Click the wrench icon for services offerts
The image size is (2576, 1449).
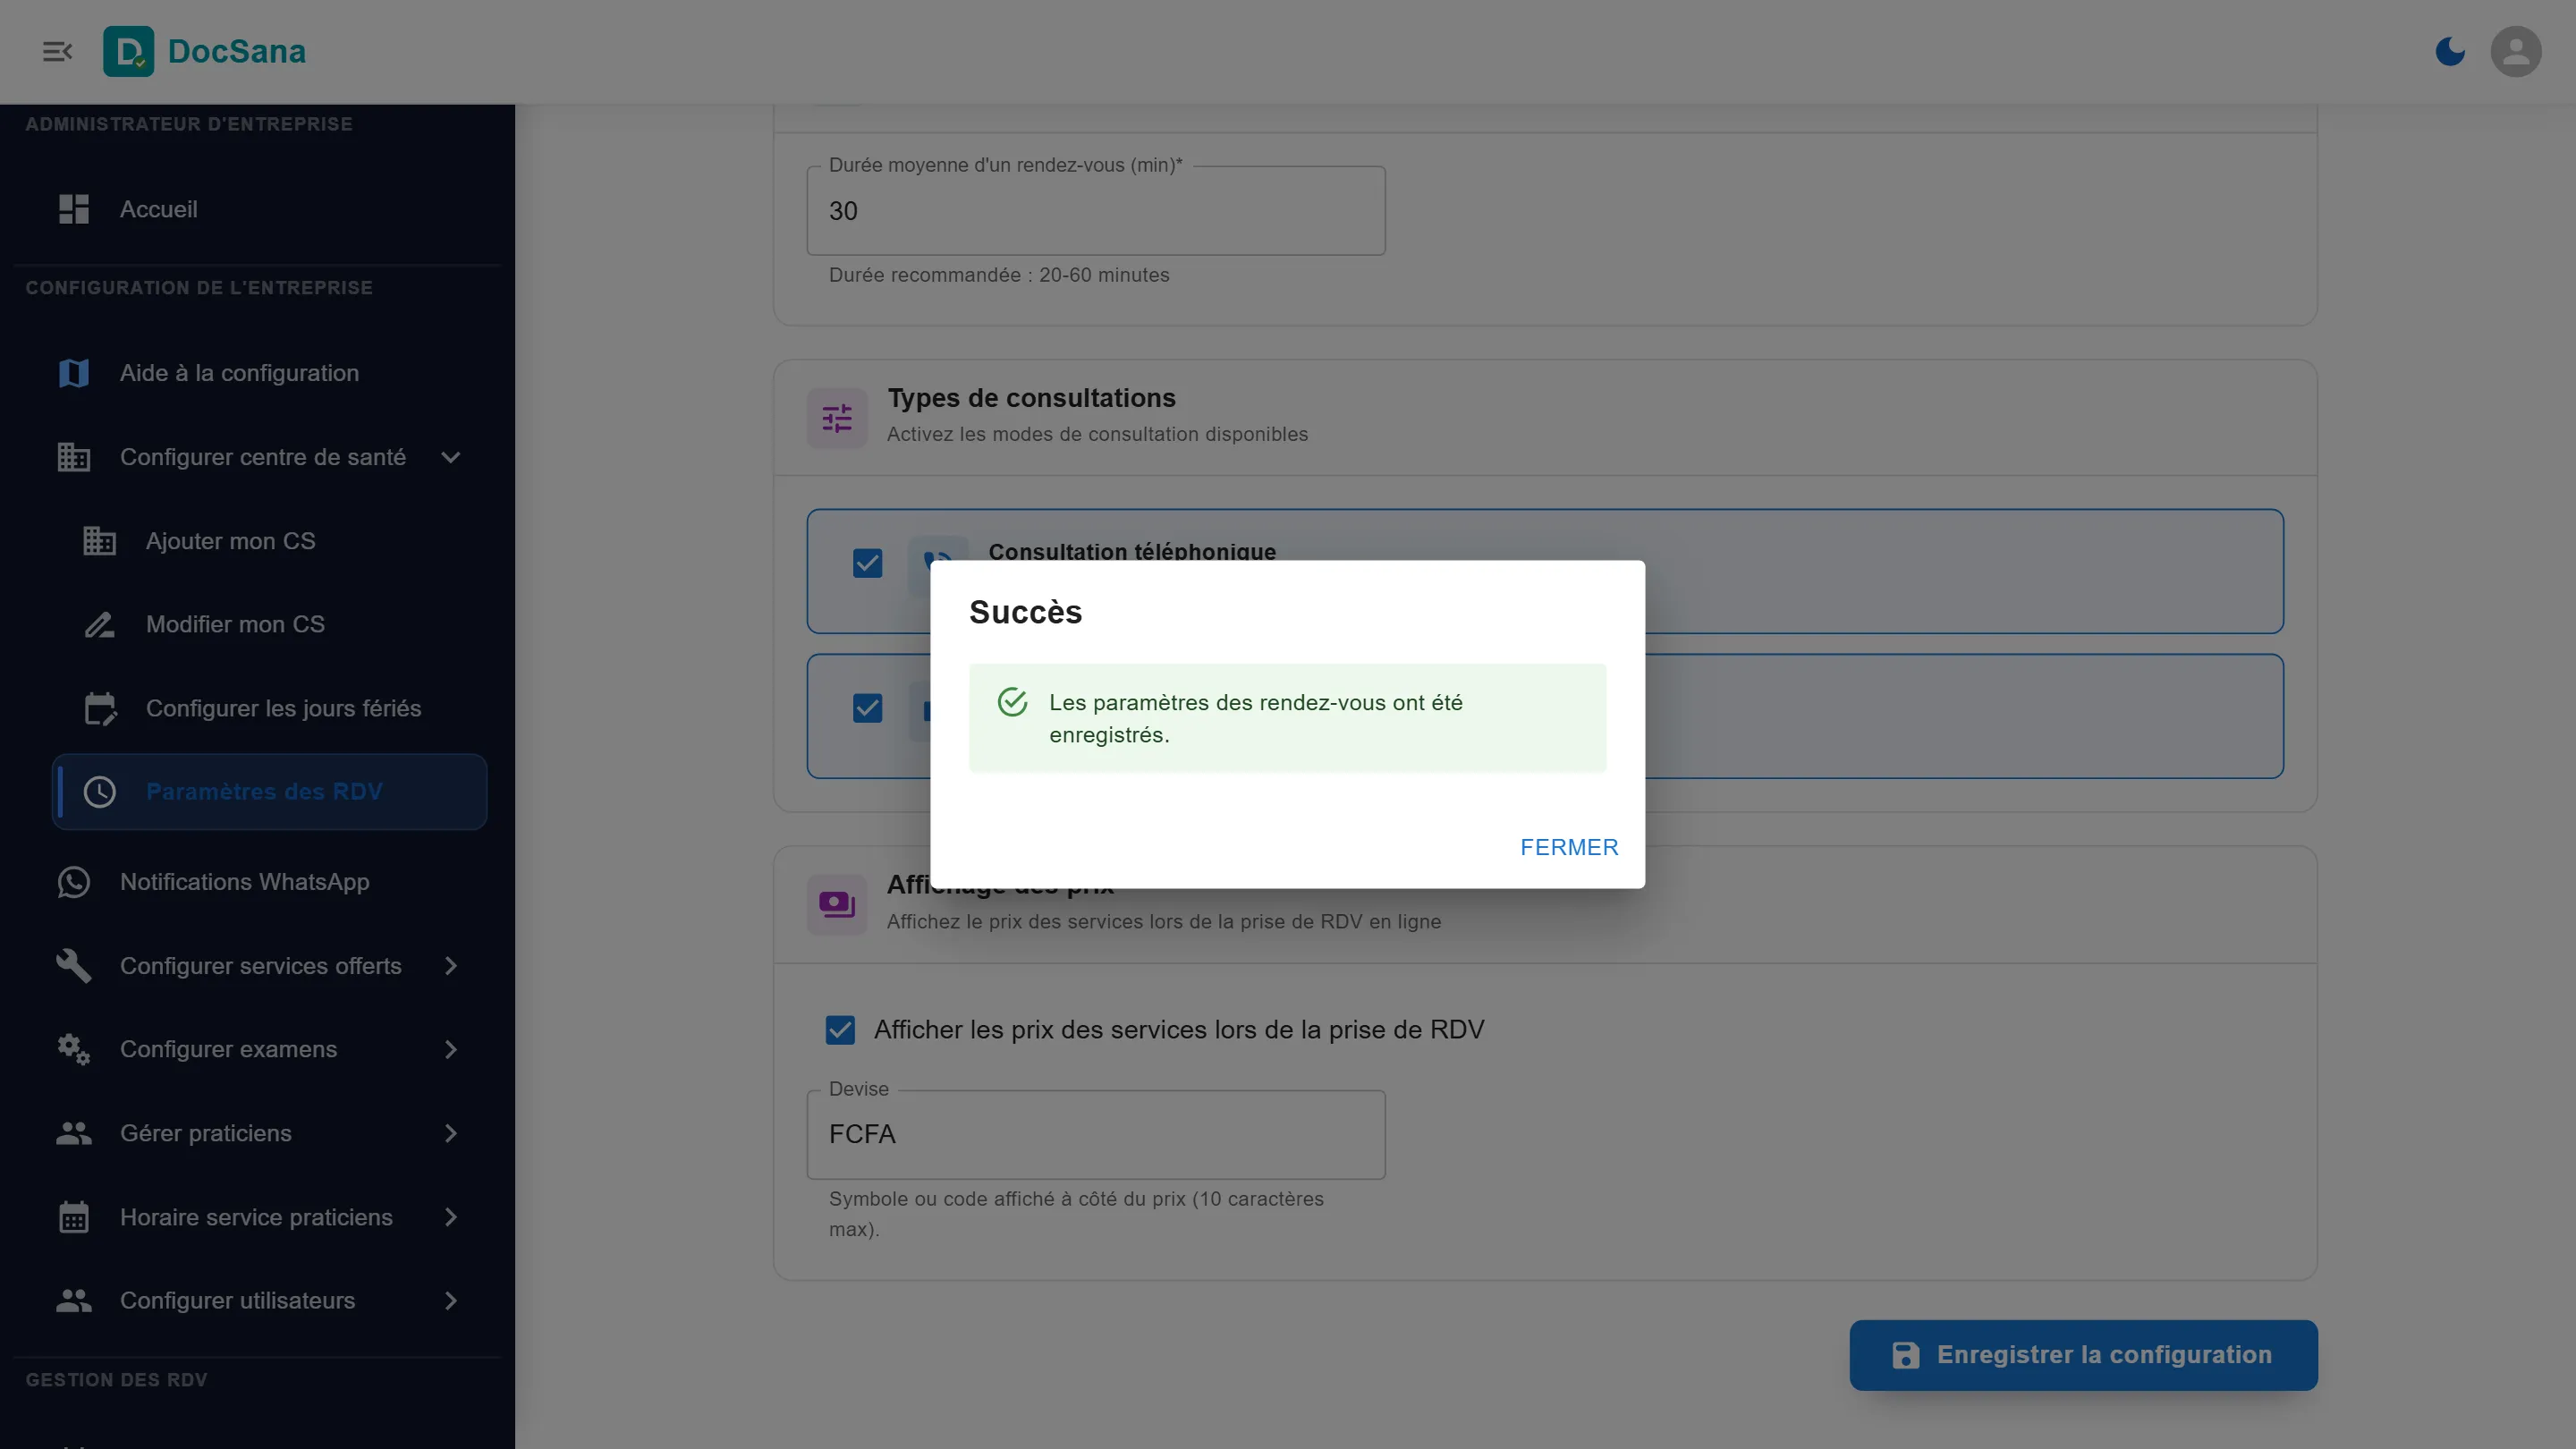click(x=74, y=966)
